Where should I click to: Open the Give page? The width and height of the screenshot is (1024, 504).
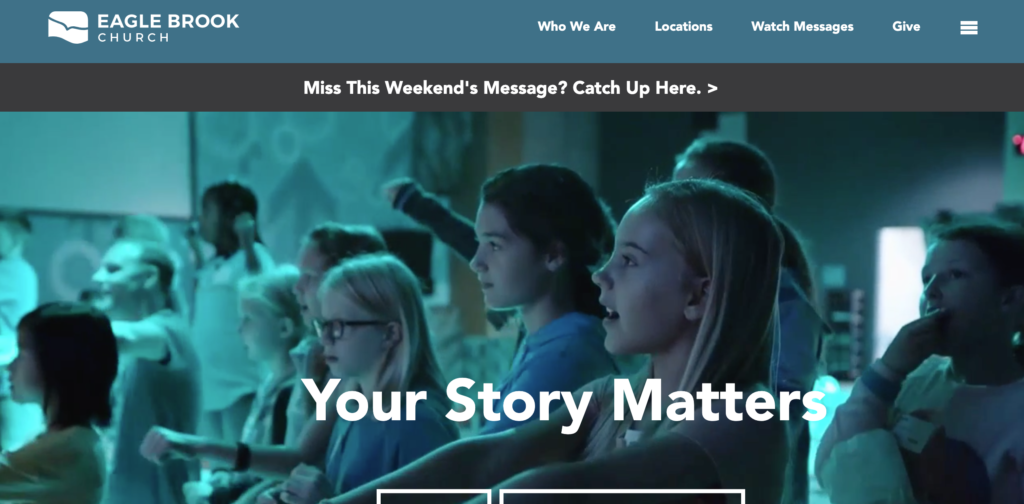[906, 27]
